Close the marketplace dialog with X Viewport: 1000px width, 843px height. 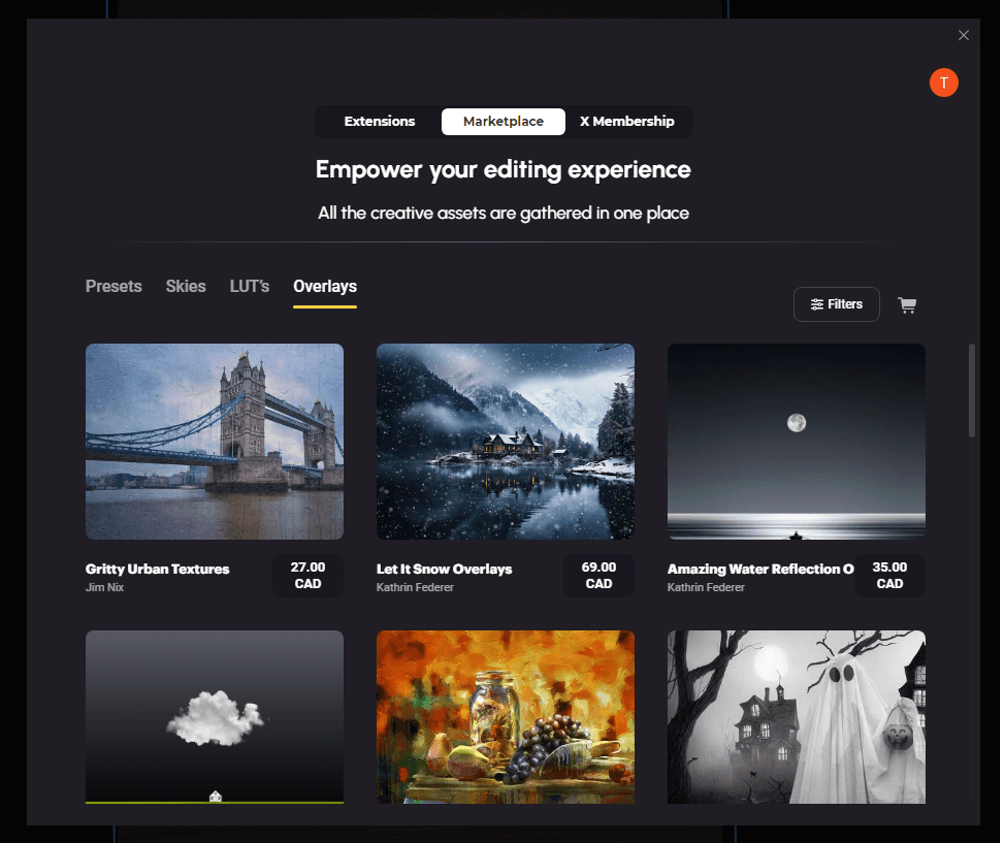[x=963, y=36]
